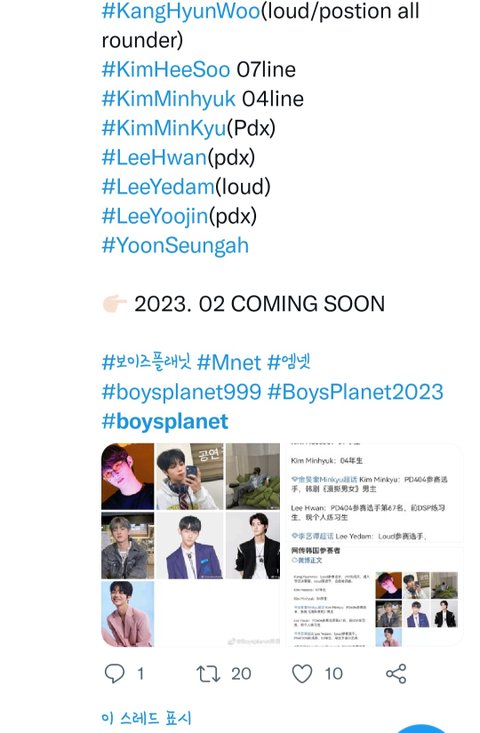
Task: Open the #LeeHwan hashtag
Action: [x=154, y=158]
